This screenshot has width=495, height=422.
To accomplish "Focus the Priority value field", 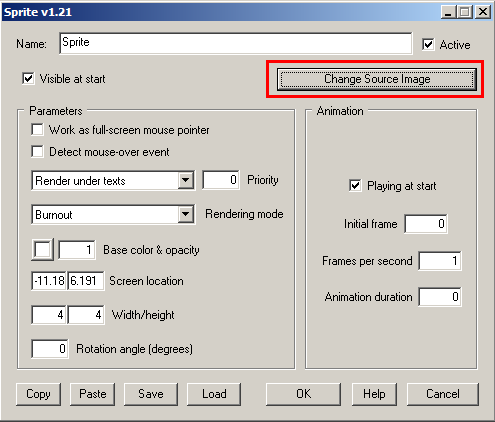I will point(221,180).
